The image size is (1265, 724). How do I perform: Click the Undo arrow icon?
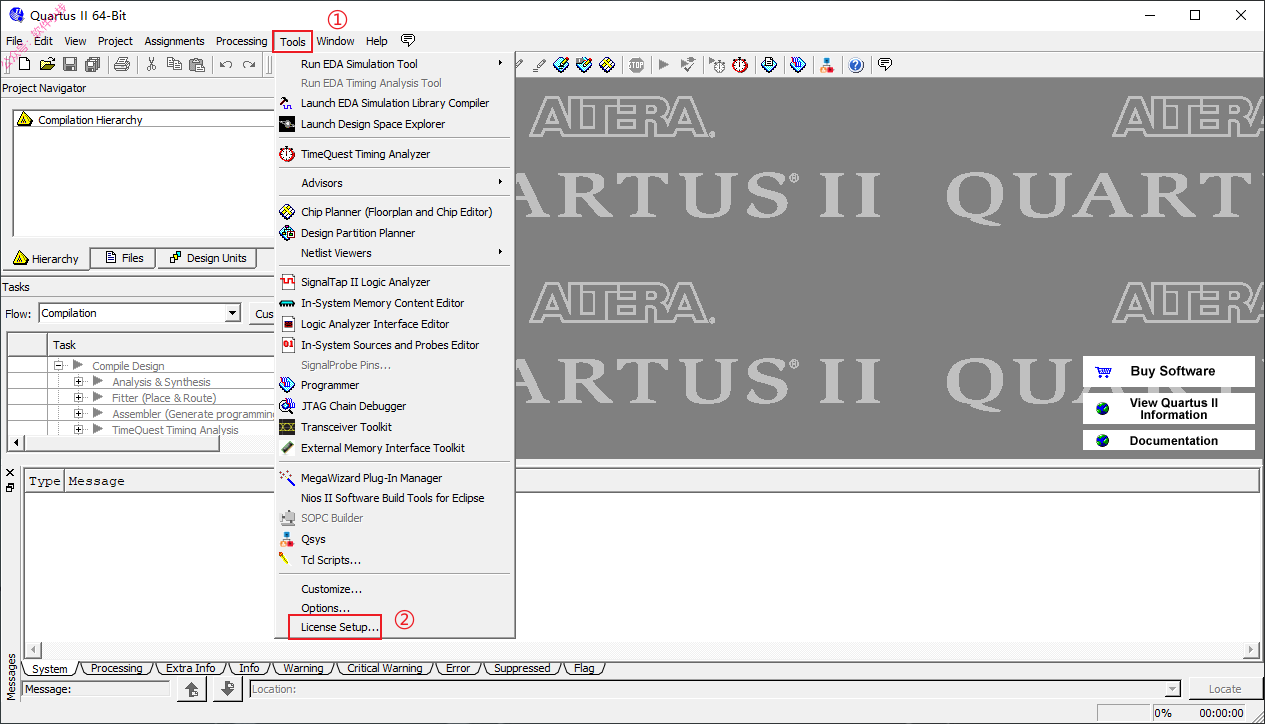[x=226, y=65]
